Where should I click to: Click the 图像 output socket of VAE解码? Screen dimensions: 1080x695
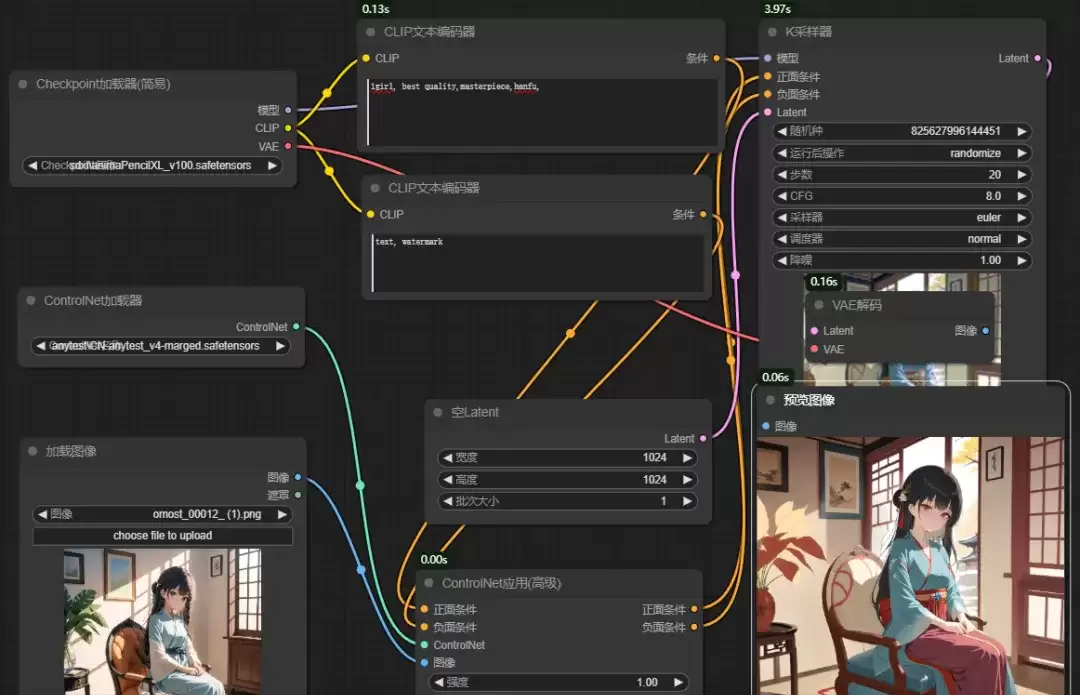[986, 331]
